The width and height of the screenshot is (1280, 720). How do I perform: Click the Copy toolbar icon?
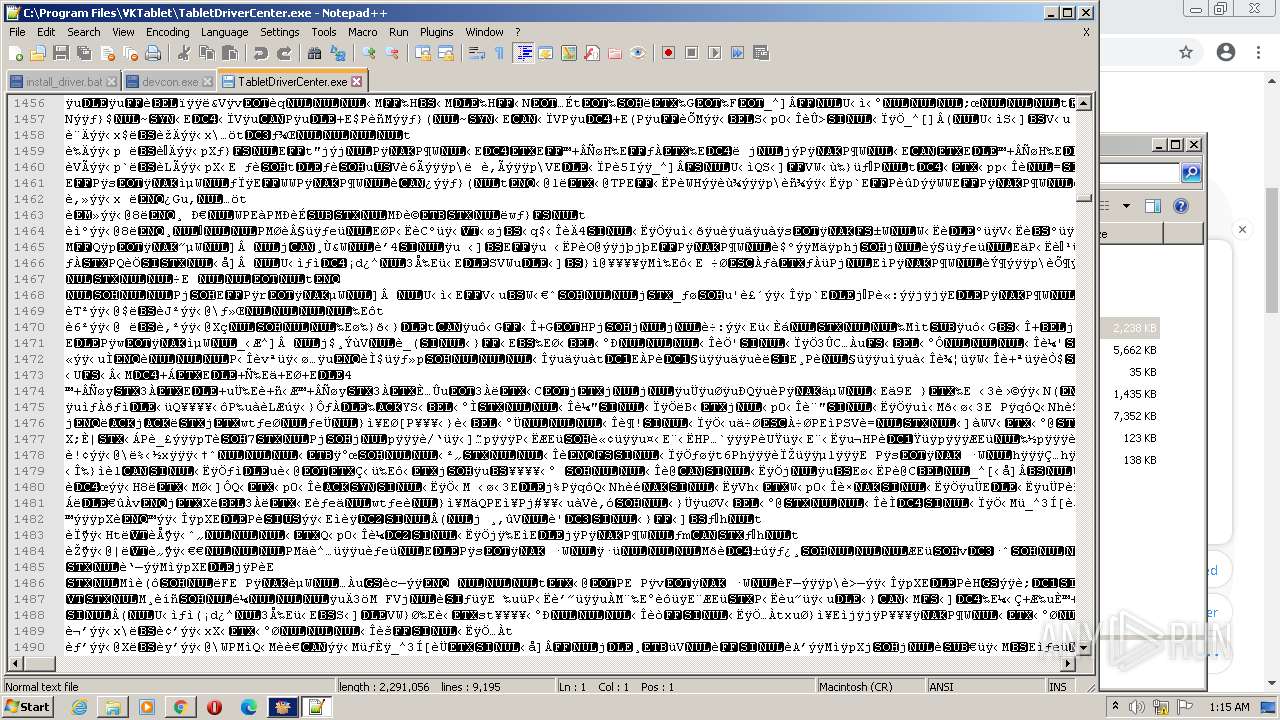pyautogui.click(x=207, y=53)
